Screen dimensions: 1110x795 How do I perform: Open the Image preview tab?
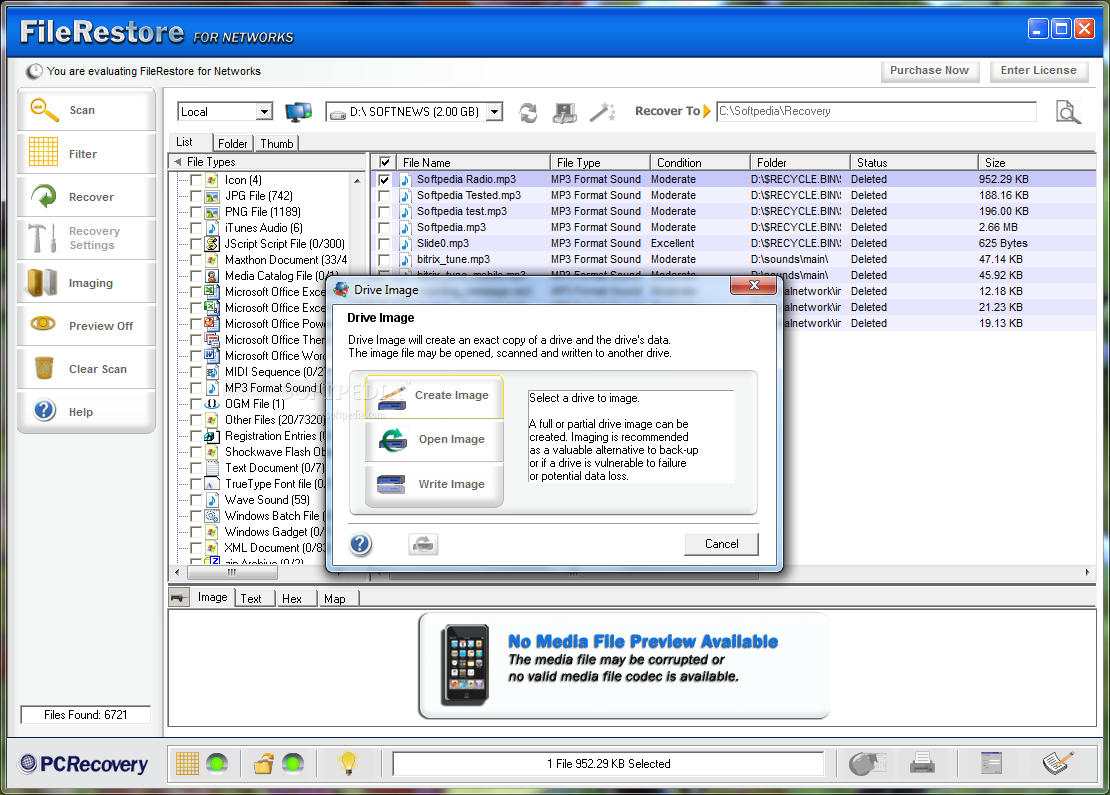[212, 597]
